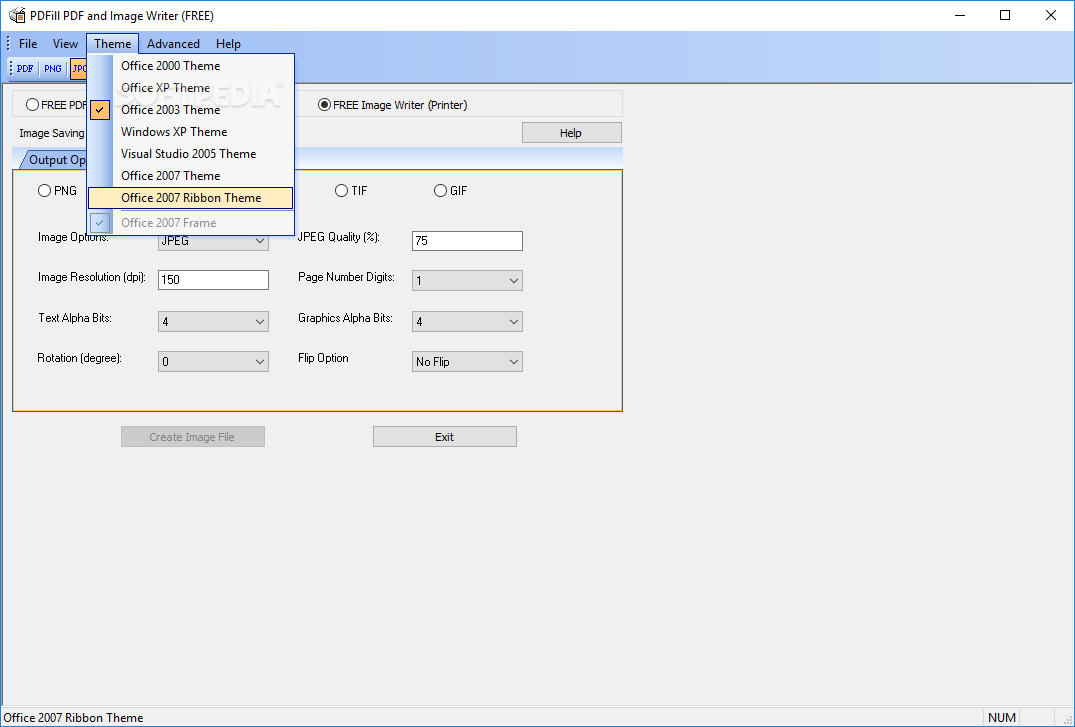Select Windows XP Theme

pyautogui.click(x=191, y=132)
